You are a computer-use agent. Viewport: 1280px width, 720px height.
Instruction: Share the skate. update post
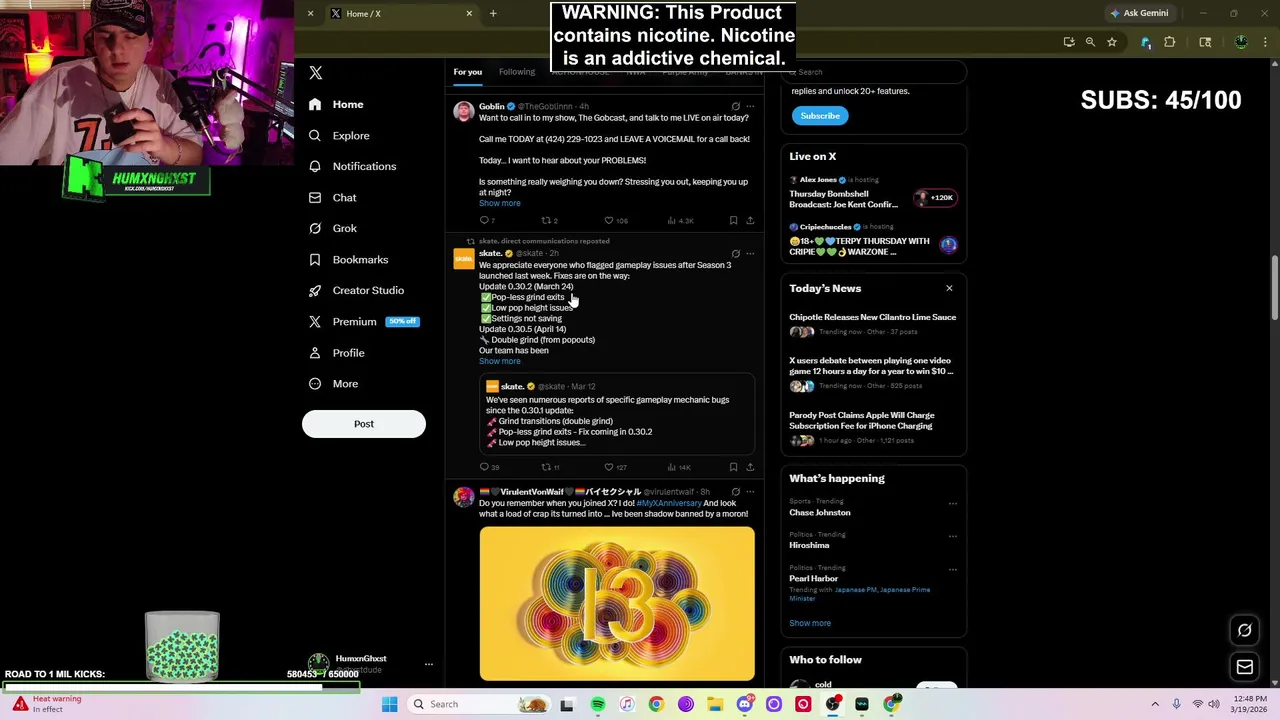tap(750, 467)
